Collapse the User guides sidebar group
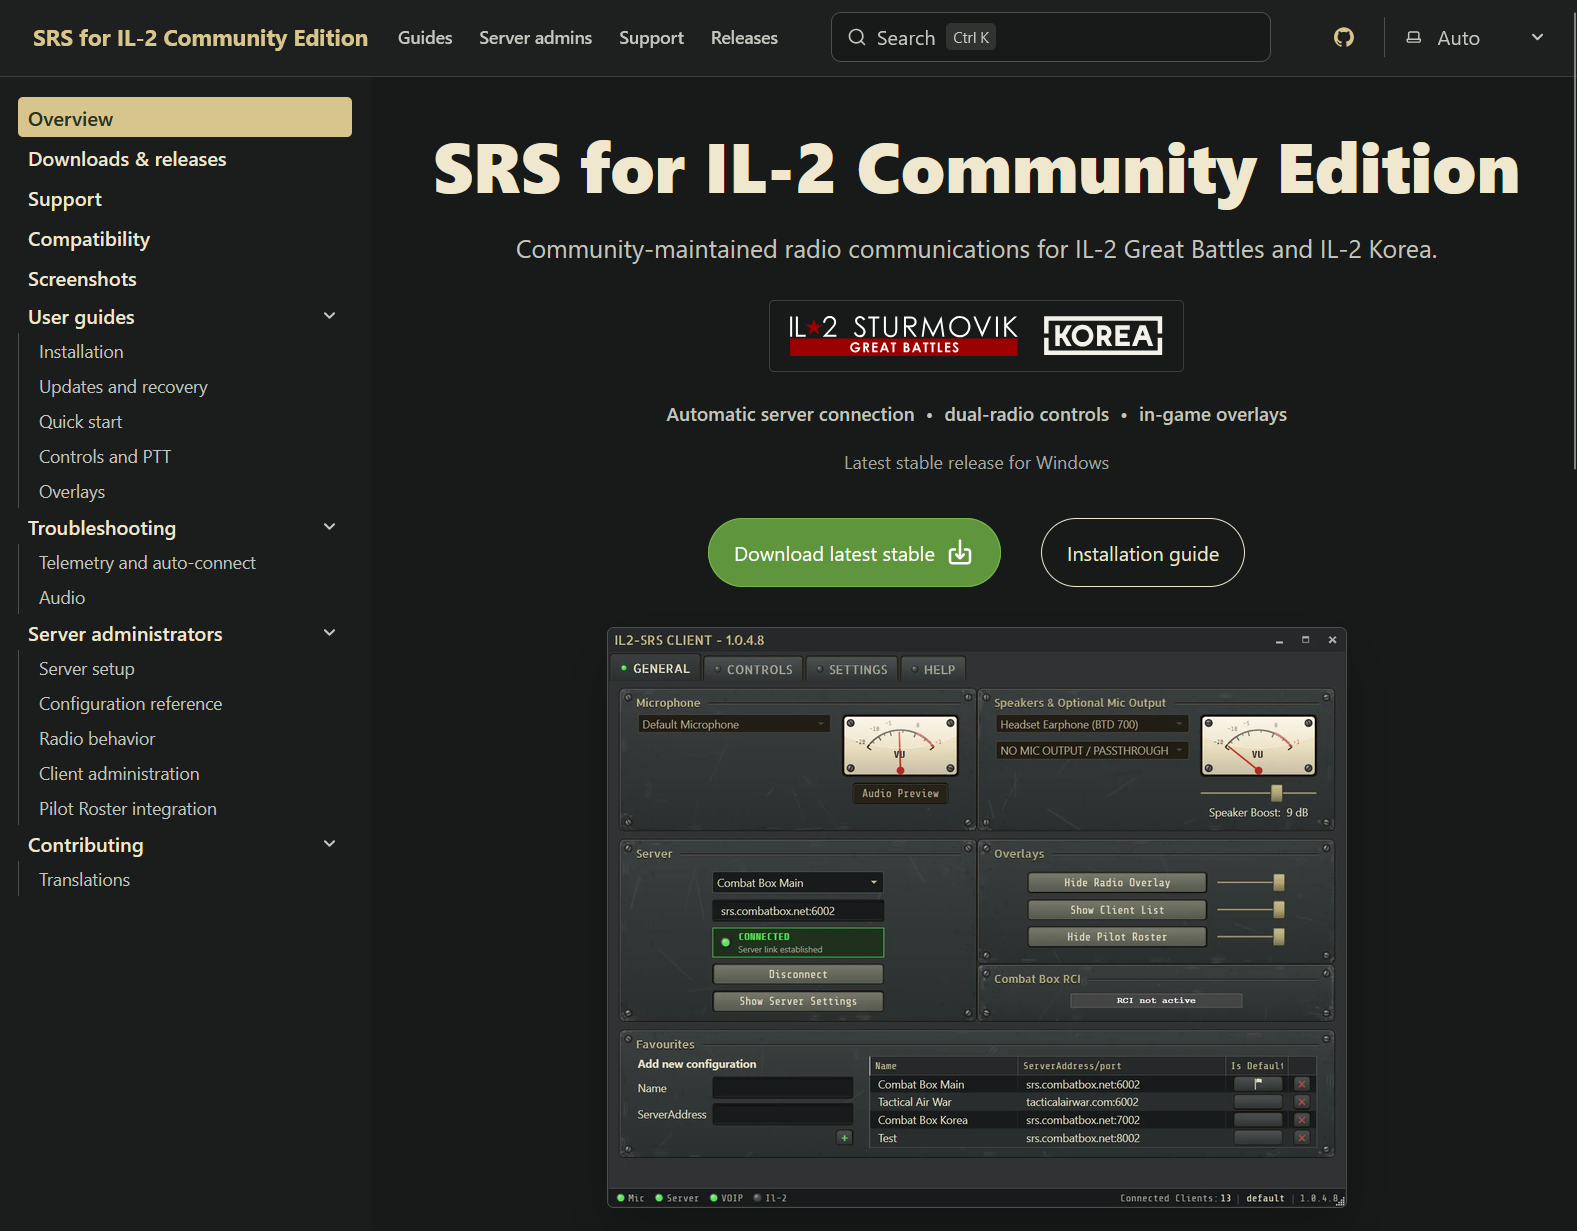 (x=330, y=316)
